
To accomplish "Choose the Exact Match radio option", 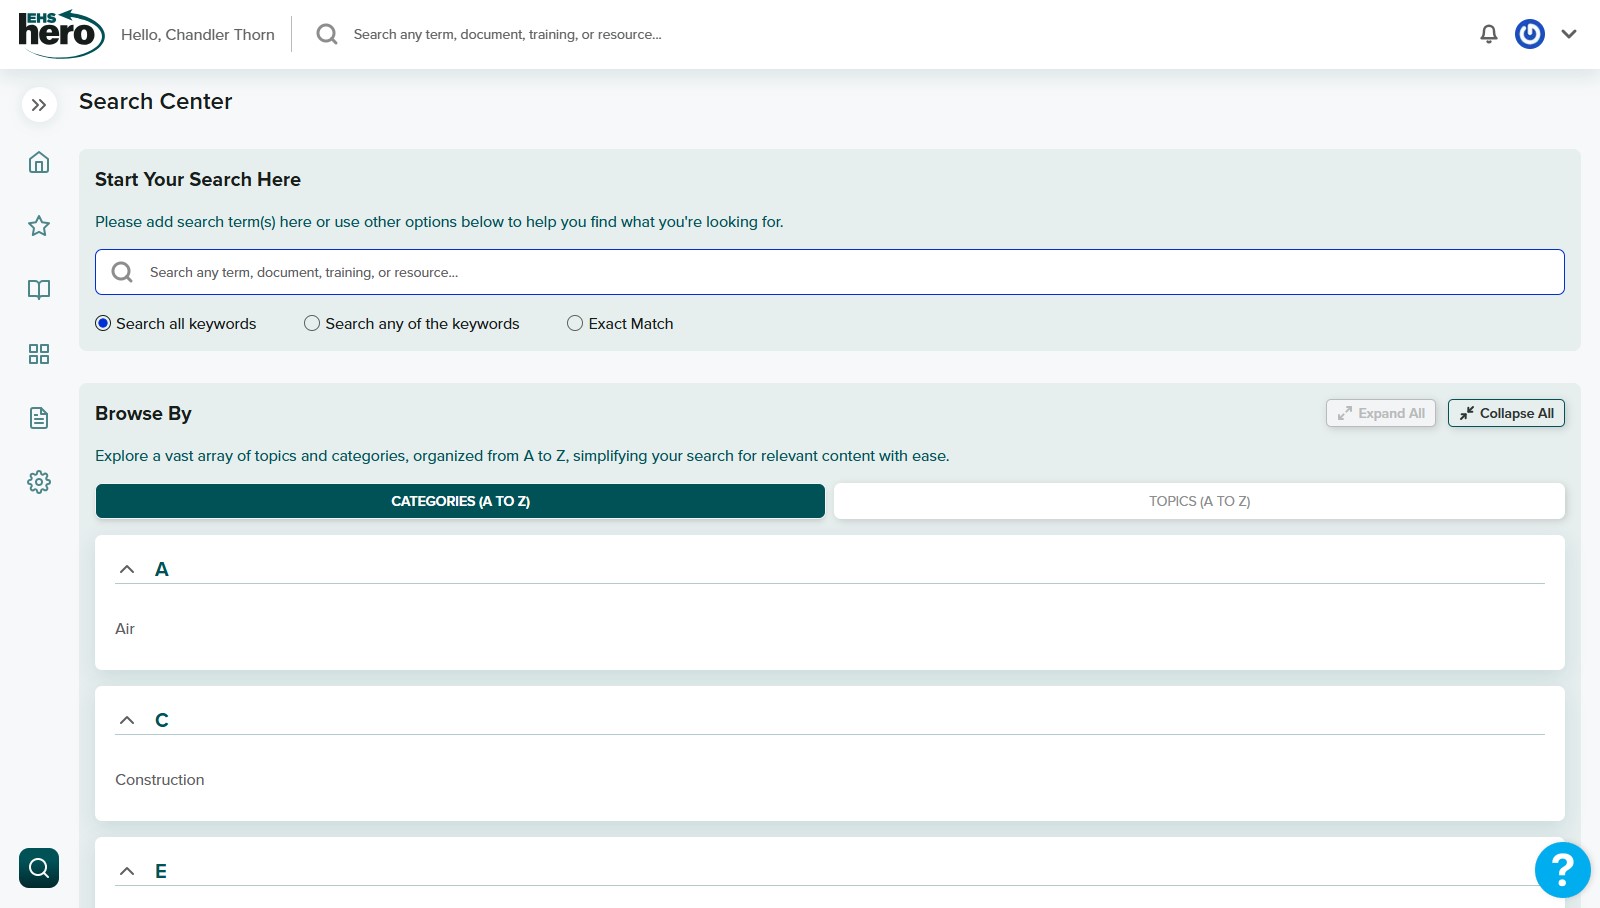I will tap(575, 323).
